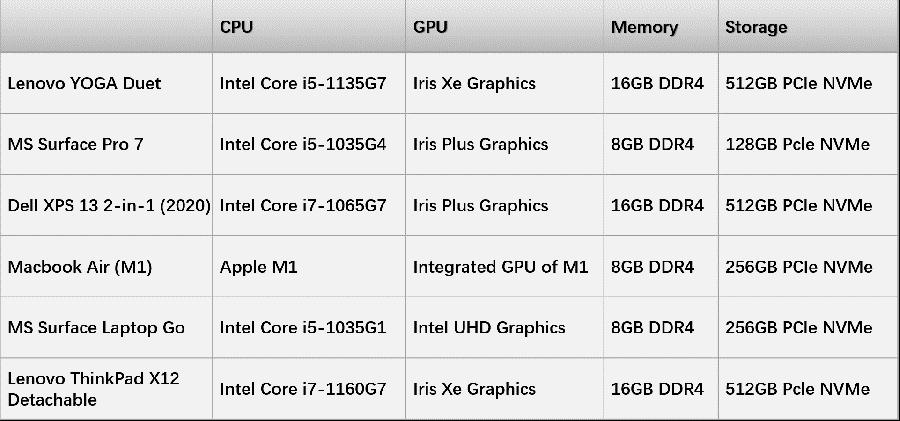The image size is (900, 421).
Task: Select the Storage column header
Action: tap(756, 28)
